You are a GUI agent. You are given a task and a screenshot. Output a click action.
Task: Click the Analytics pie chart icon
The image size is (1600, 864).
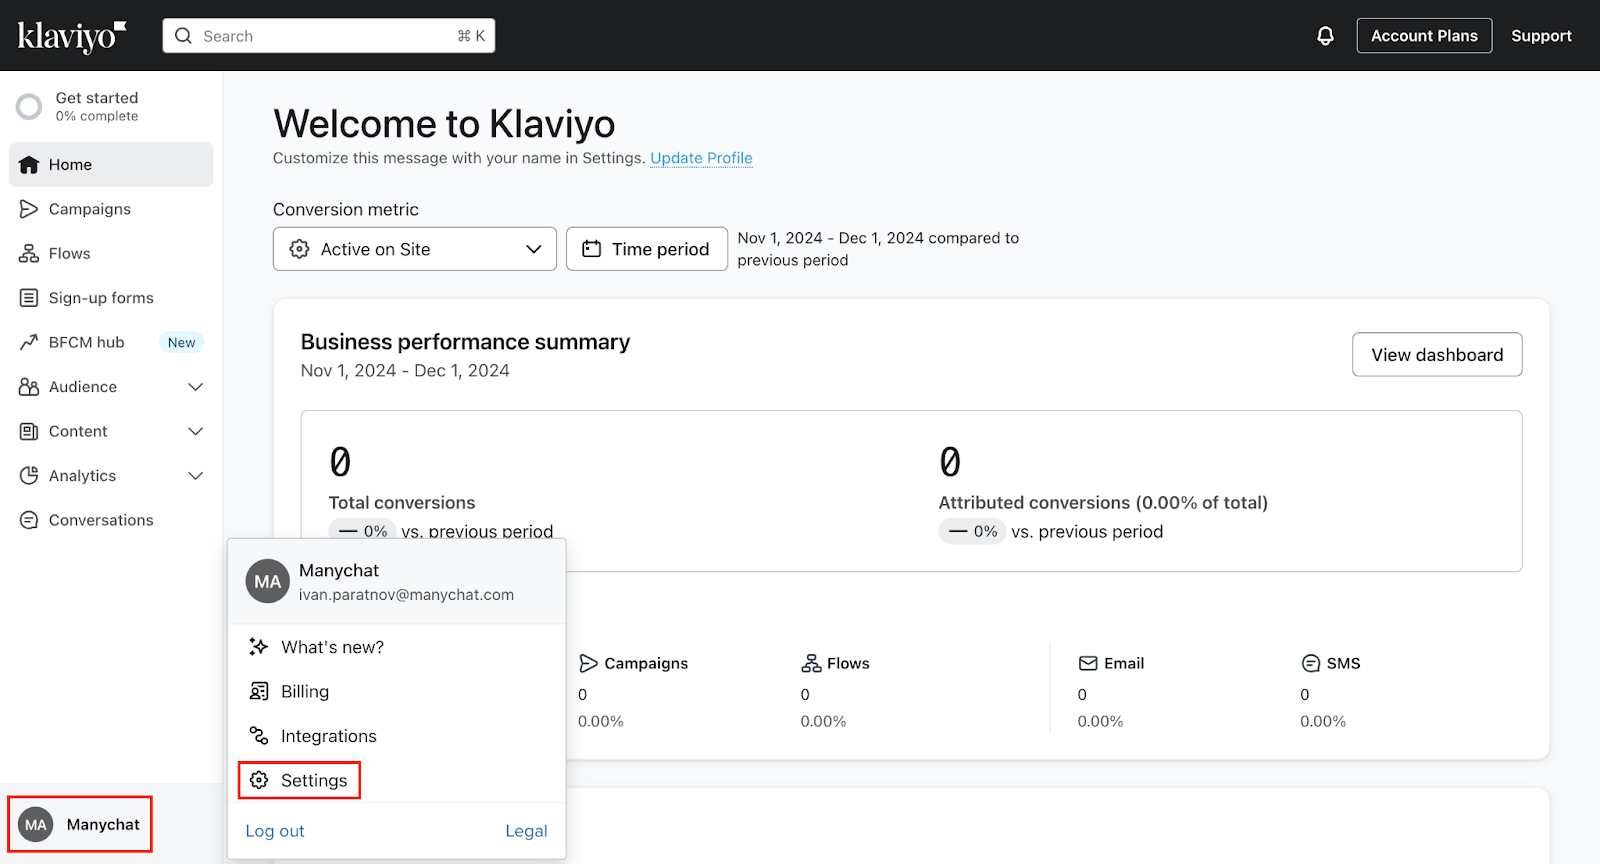[x=29, y=476]
